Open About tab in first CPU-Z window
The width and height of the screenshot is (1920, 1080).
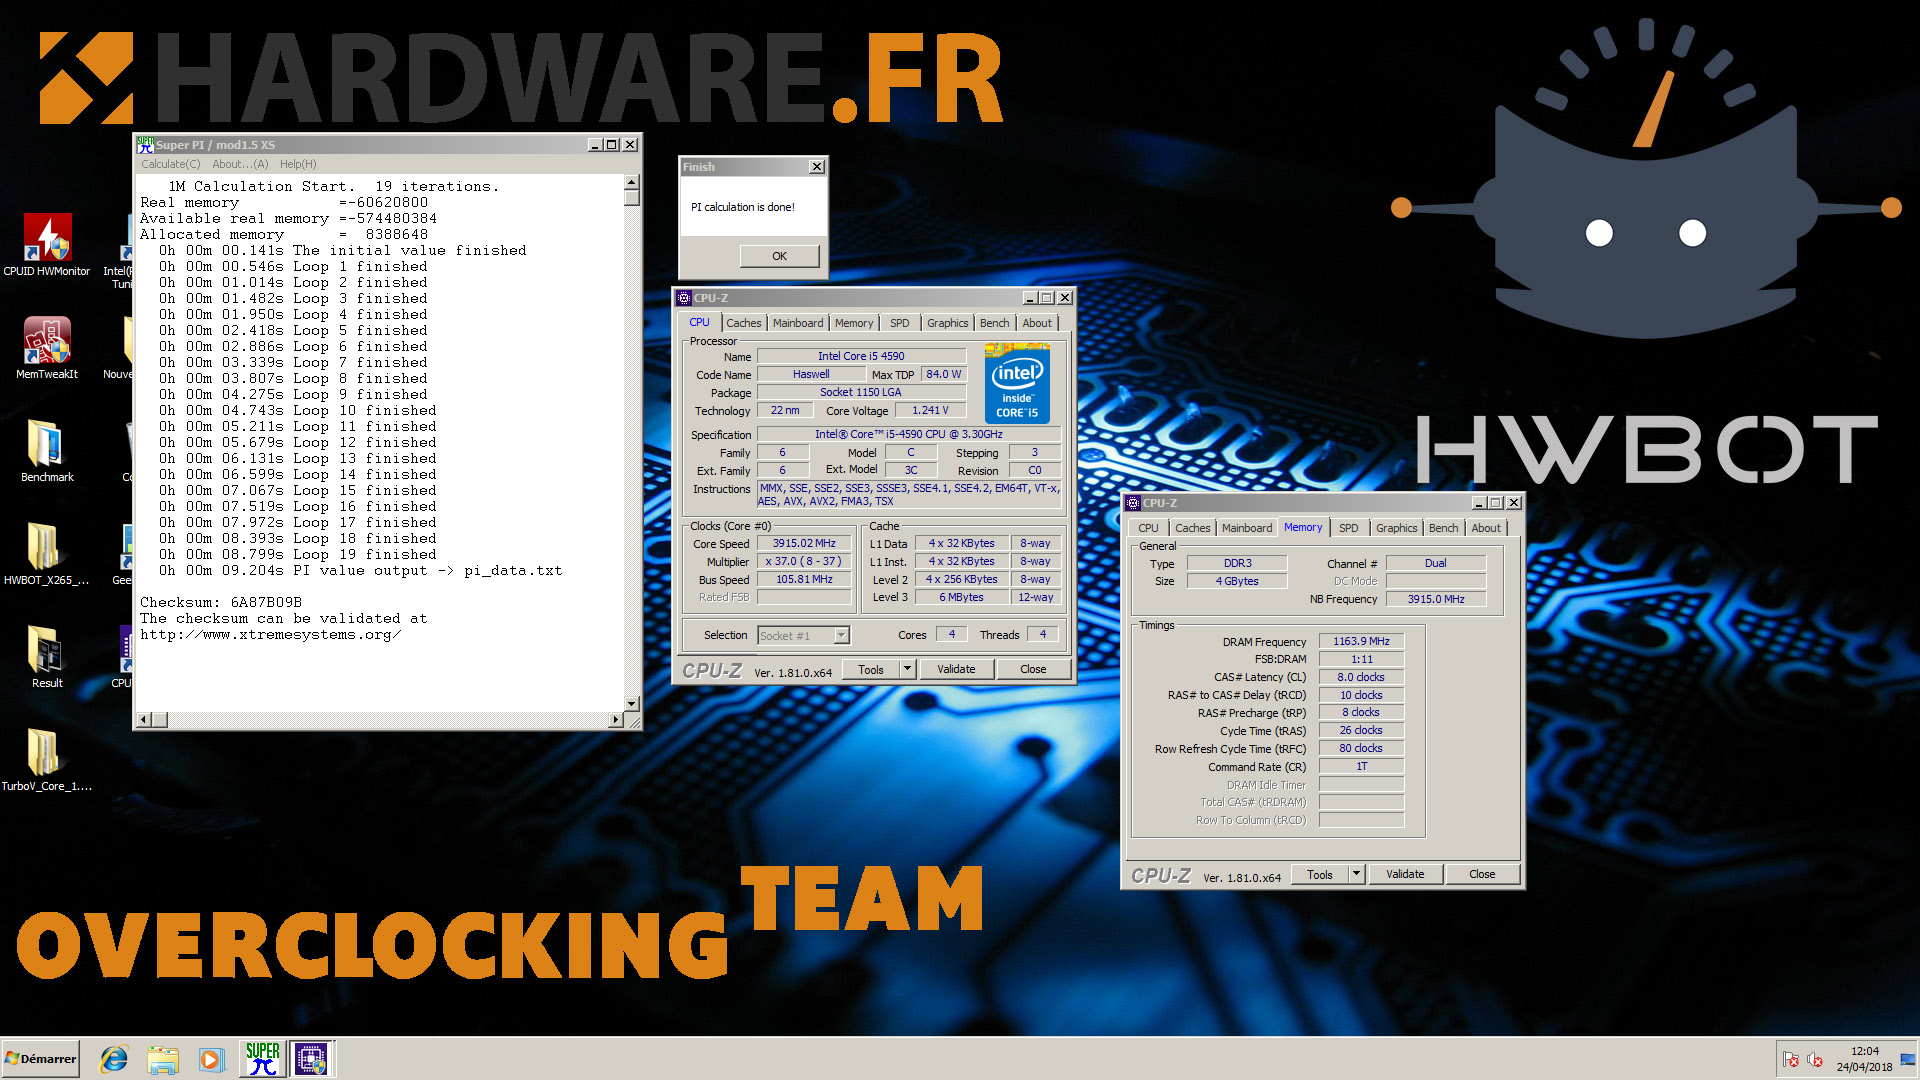1037,323
